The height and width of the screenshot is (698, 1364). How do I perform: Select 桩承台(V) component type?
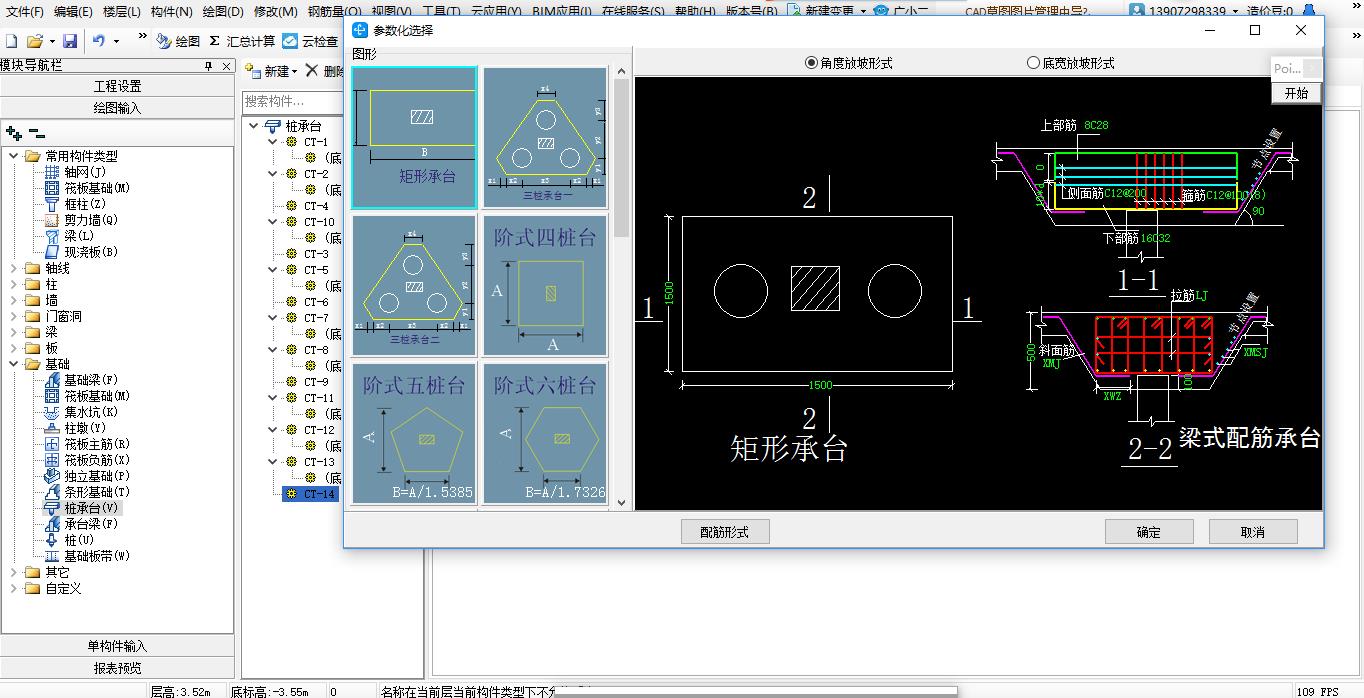coord(81,508)
